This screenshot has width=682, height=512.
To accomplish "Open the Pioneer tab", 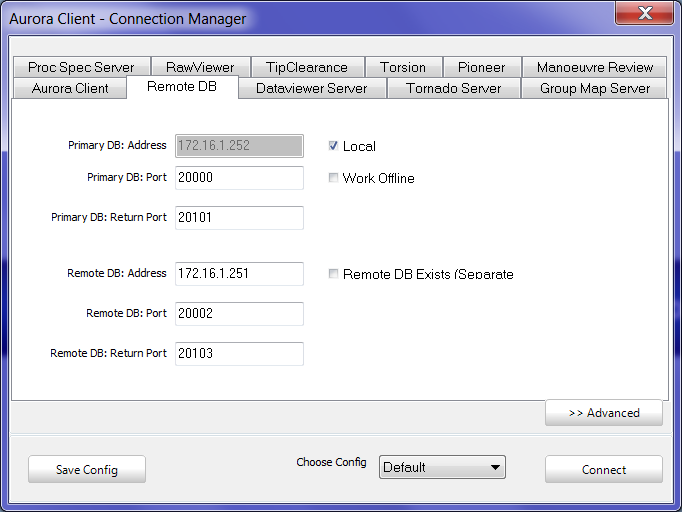I will 482,67.
